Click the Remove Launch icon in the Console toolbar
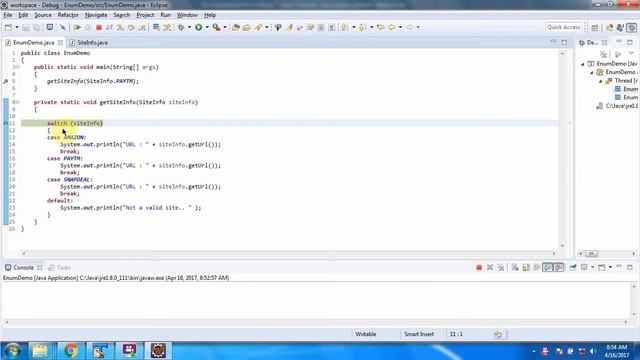The height and width of the screenshot is (360, 640). click(x=490, y=267)
